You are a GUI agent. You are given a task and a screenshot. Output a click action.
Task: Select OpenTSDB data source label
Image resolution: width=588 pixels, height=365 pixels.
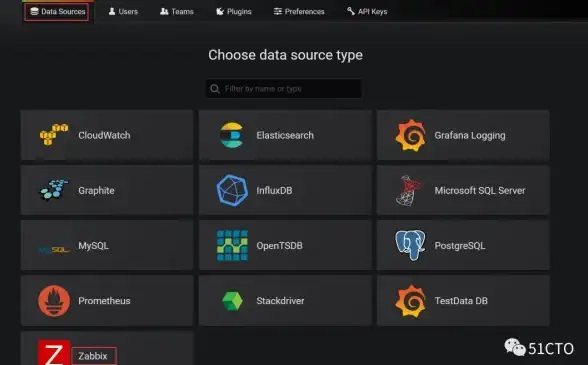tap(279, 246)
